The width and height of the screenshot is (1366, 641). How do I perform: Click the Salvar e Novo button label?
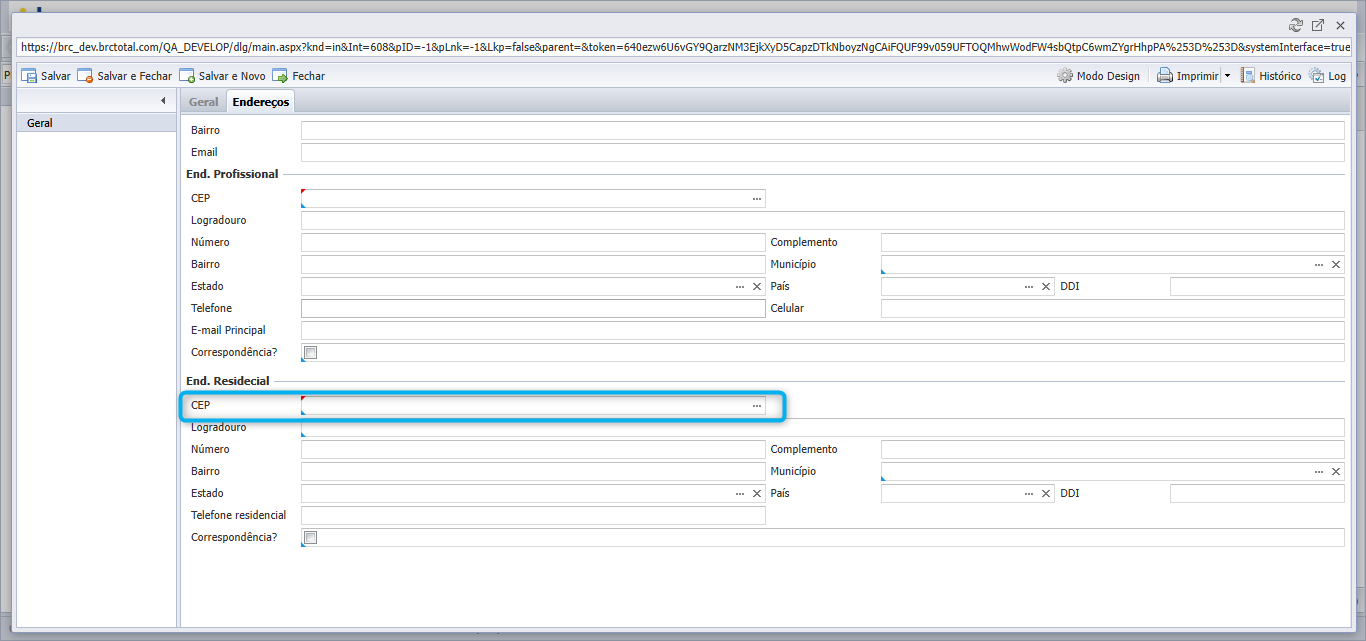pyautogui.click(x=232, y=76)
